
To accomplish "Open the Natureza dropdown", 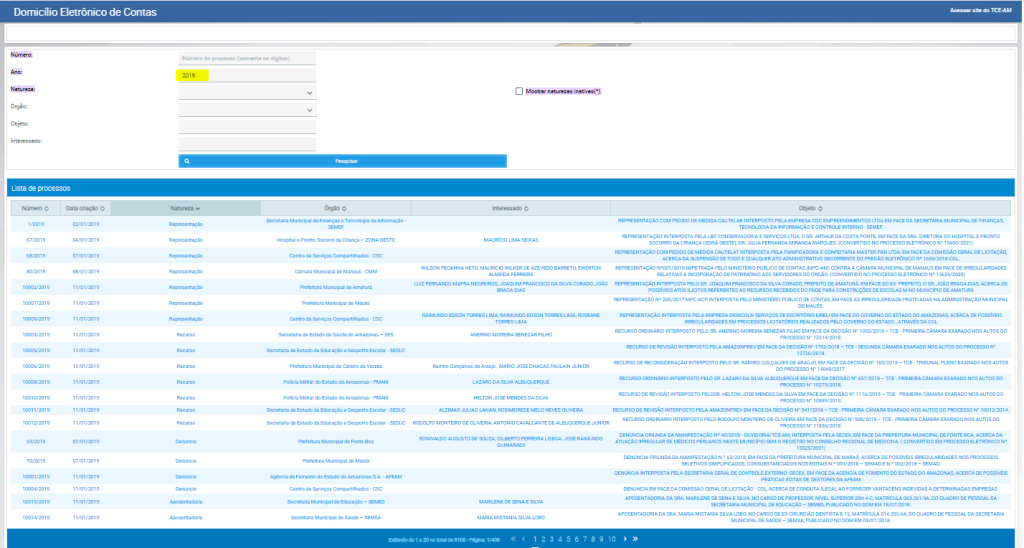I will [x=247, y=92].
